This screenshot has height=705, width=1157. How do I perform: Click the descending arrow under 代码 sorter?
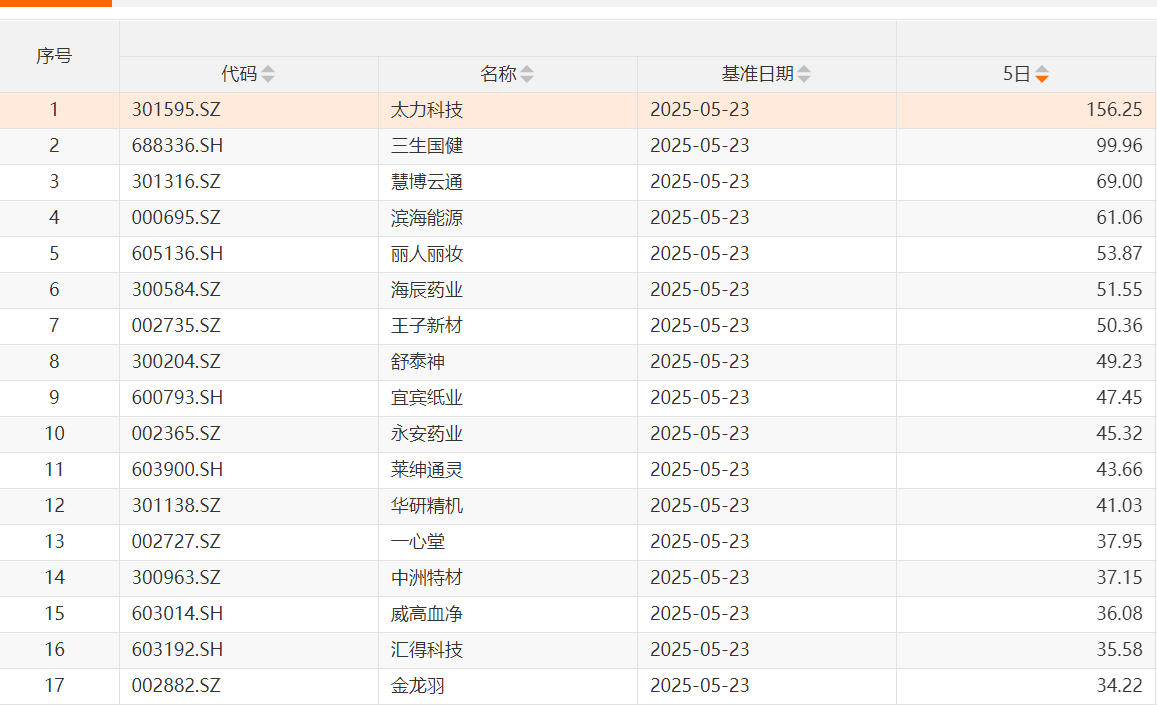(266, 78)
